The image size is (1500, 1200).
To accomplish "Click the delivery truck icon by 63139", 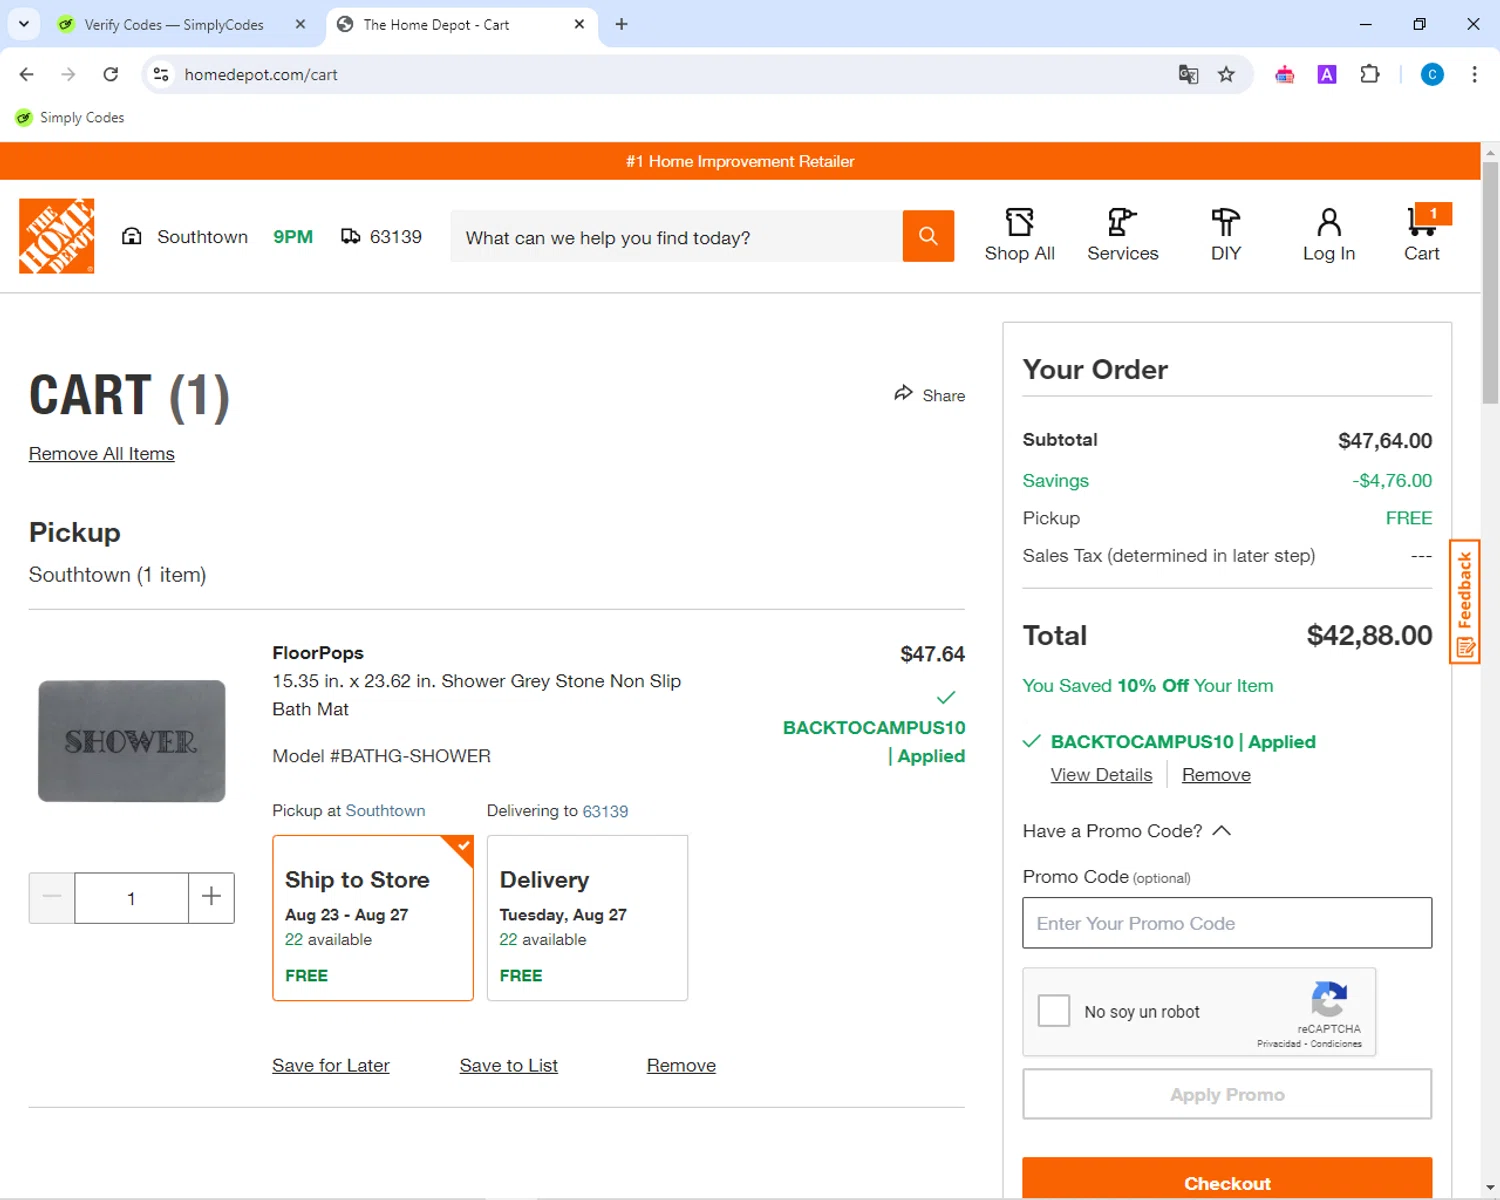I will tap(350, 236).
